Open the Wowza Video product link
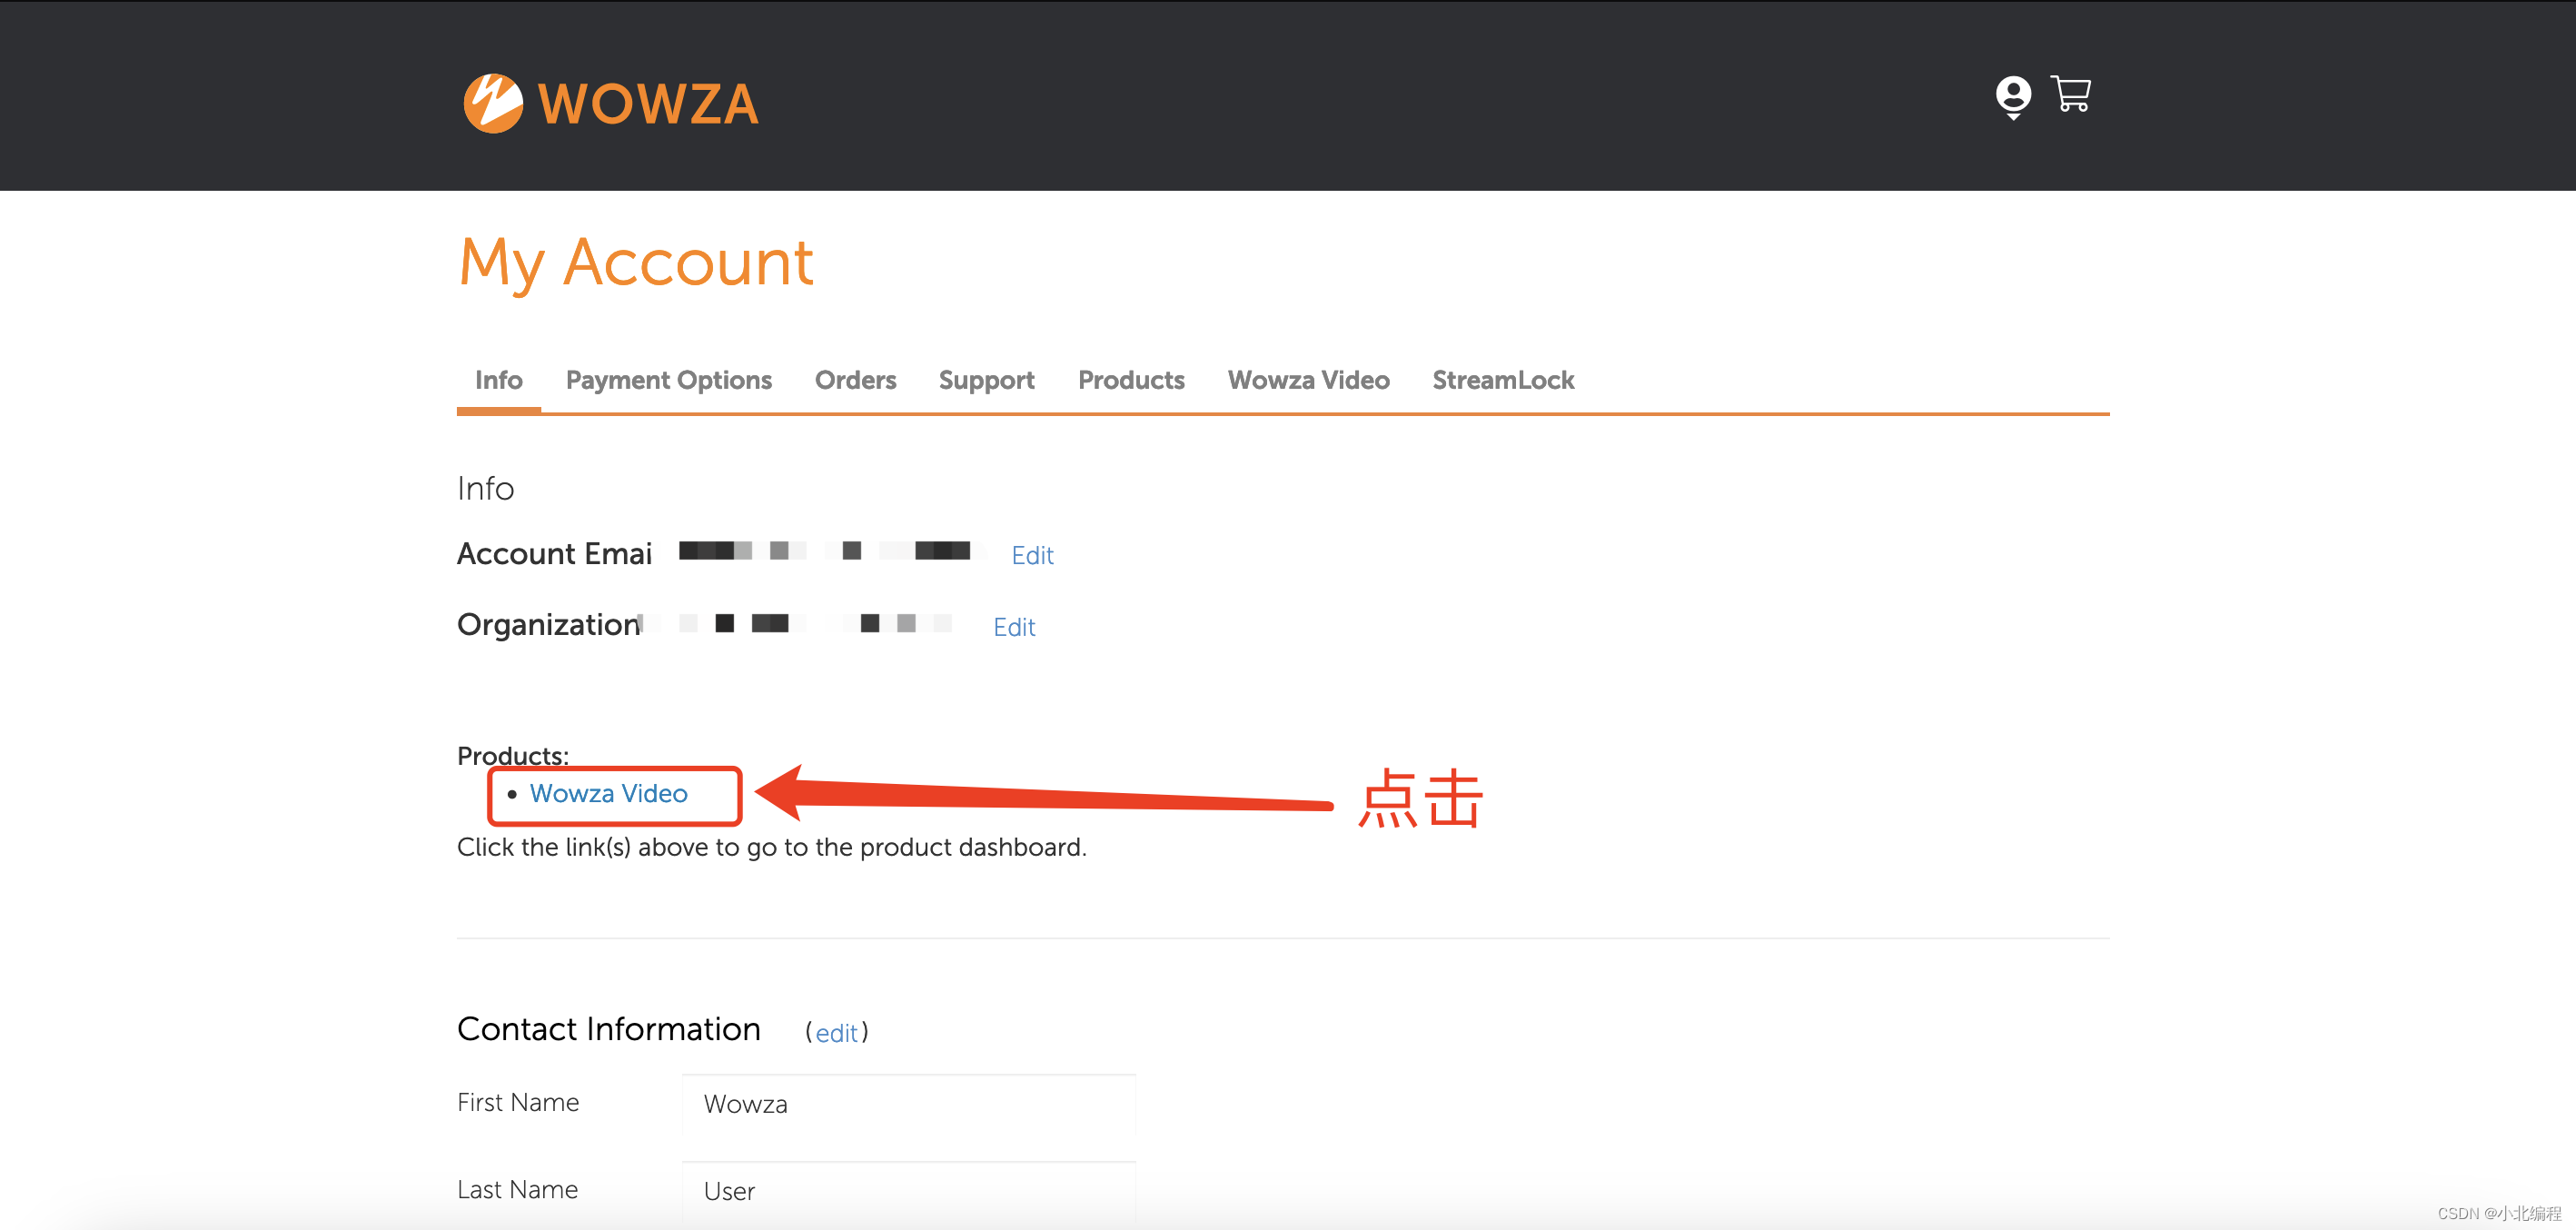 (x=608, y=793)
